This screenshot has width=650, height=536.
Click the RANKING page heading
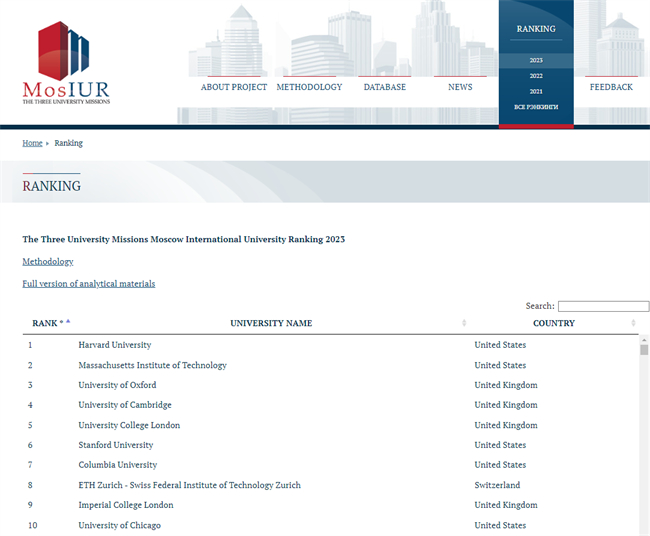click(51, 186)
